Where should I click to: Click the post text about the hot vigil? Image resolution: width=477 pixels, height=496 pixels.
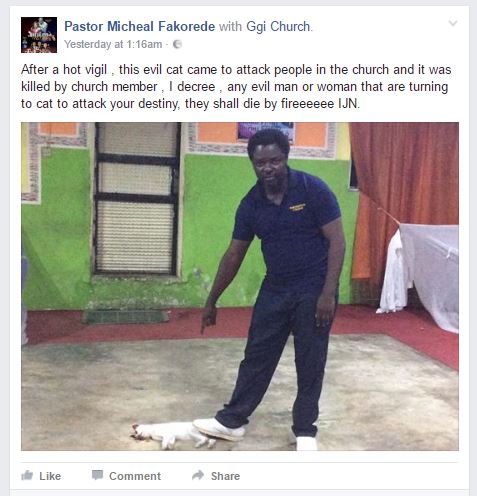click(236, 87)
